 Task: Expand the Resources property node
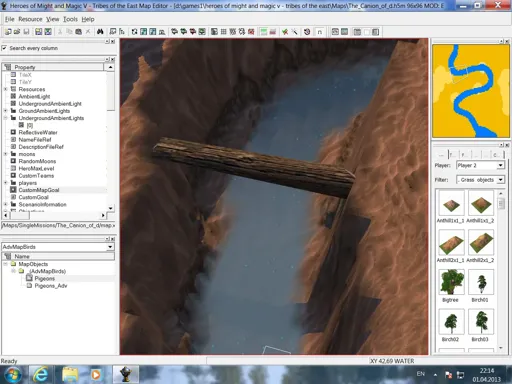5,89
